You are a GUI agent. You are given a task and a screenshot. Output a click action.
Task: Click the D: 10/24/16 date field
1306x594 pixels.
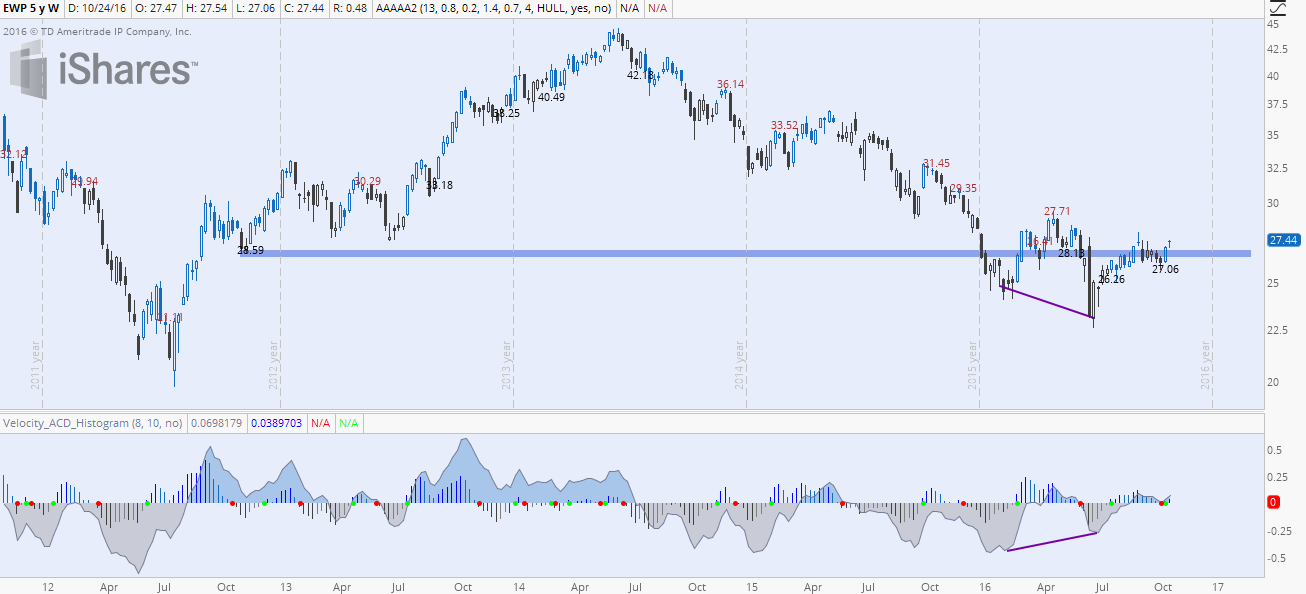[98, 9]
